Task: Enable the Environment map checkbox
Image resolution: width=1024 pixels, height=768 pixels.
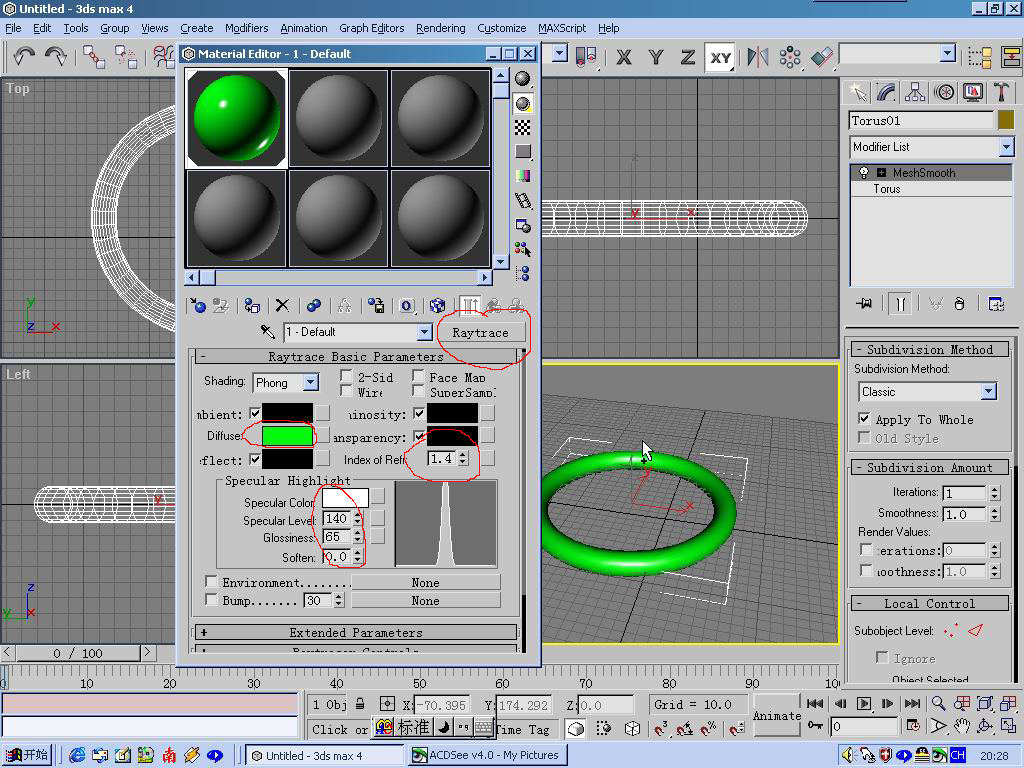Action: point(212,581)
